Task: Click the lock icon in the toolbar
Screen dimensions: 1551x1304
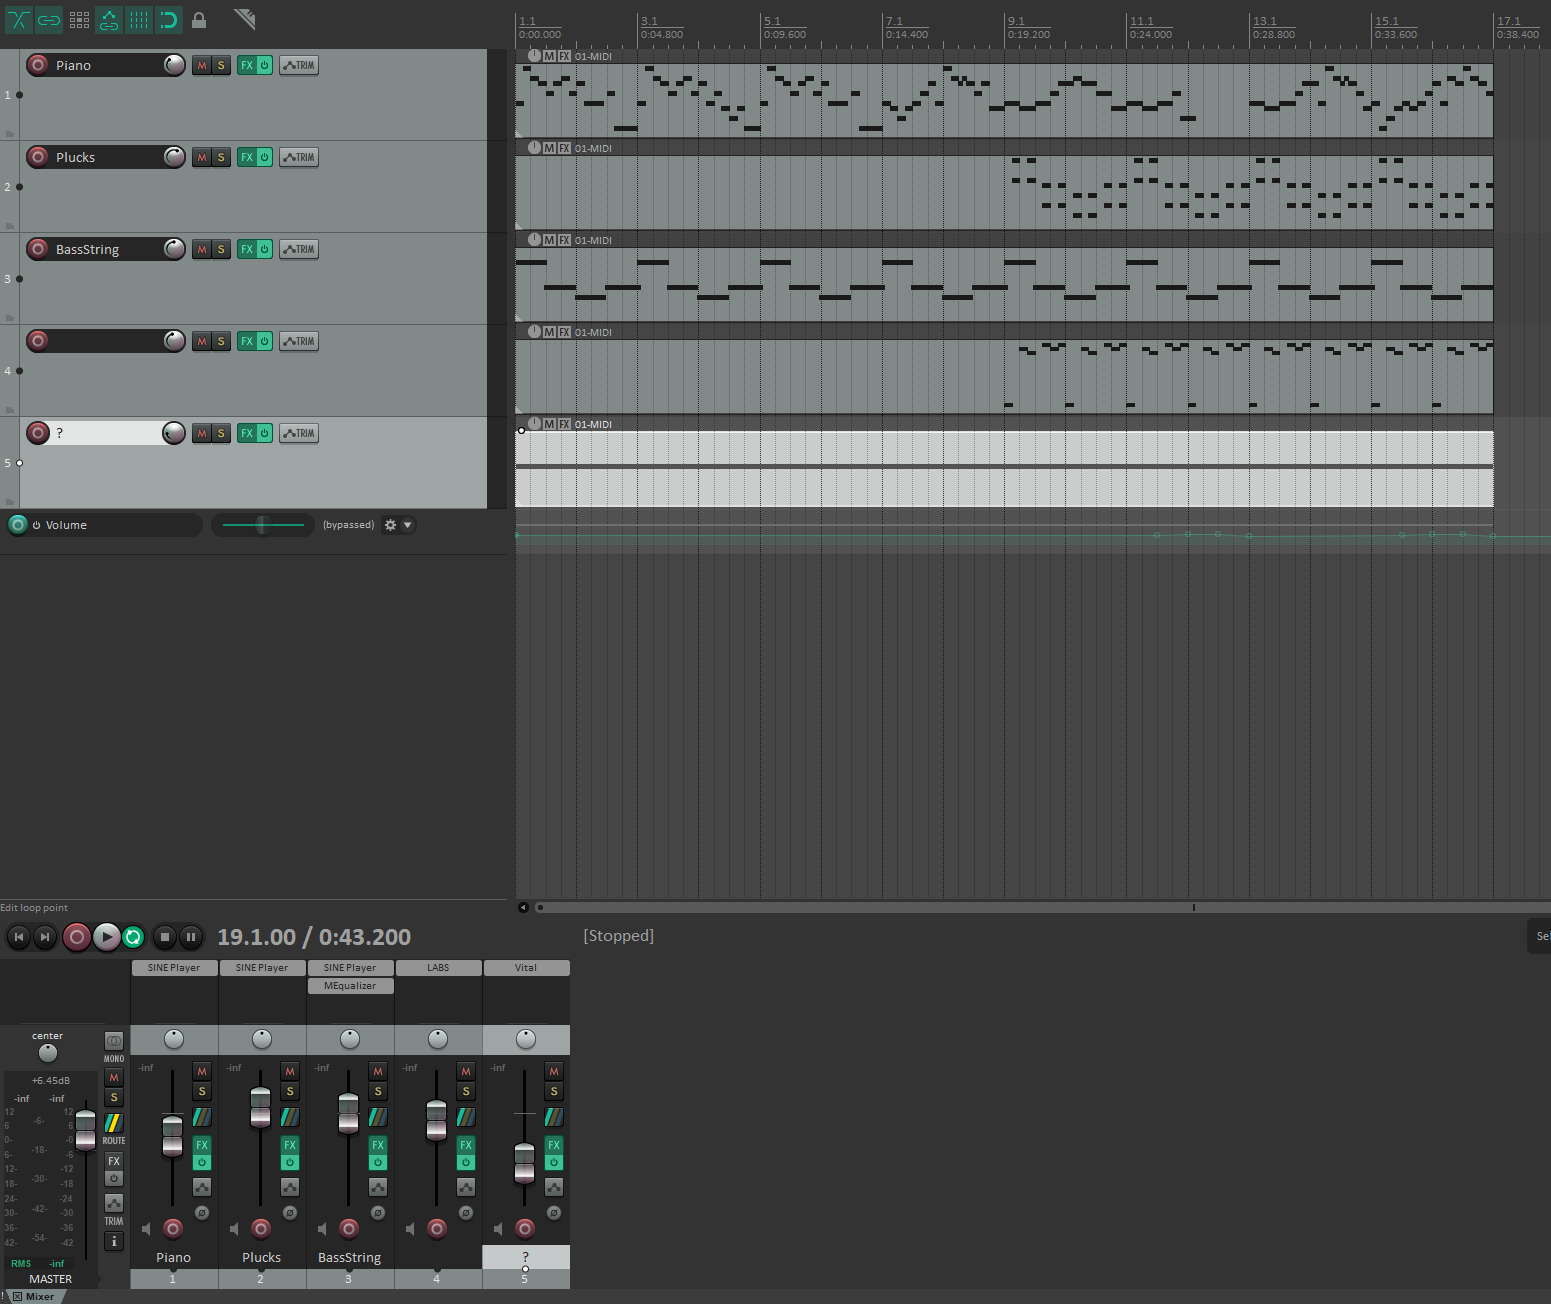Action: 198,20
